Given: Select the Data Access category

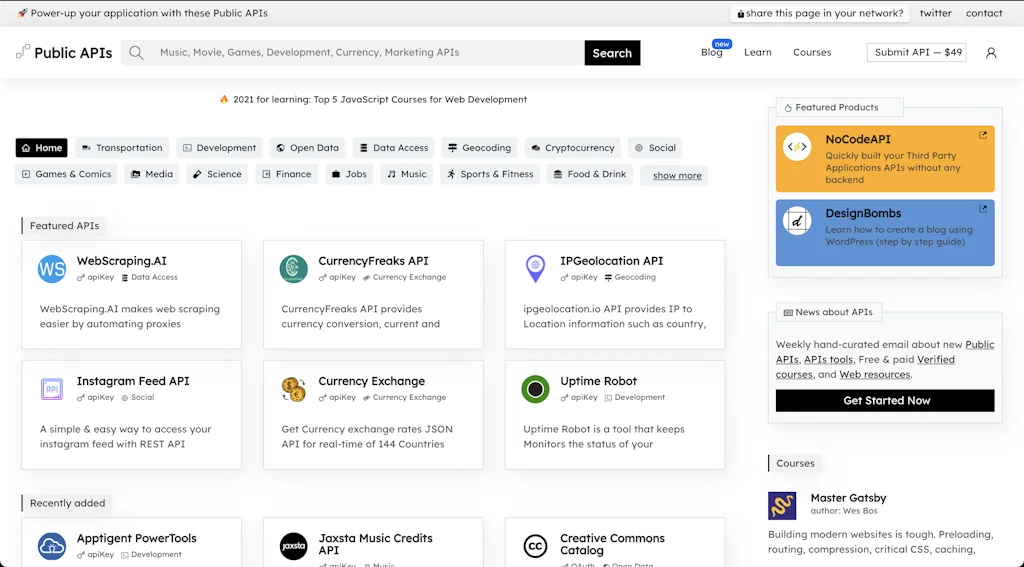Looking at the screenshot, I should point(394,148).
